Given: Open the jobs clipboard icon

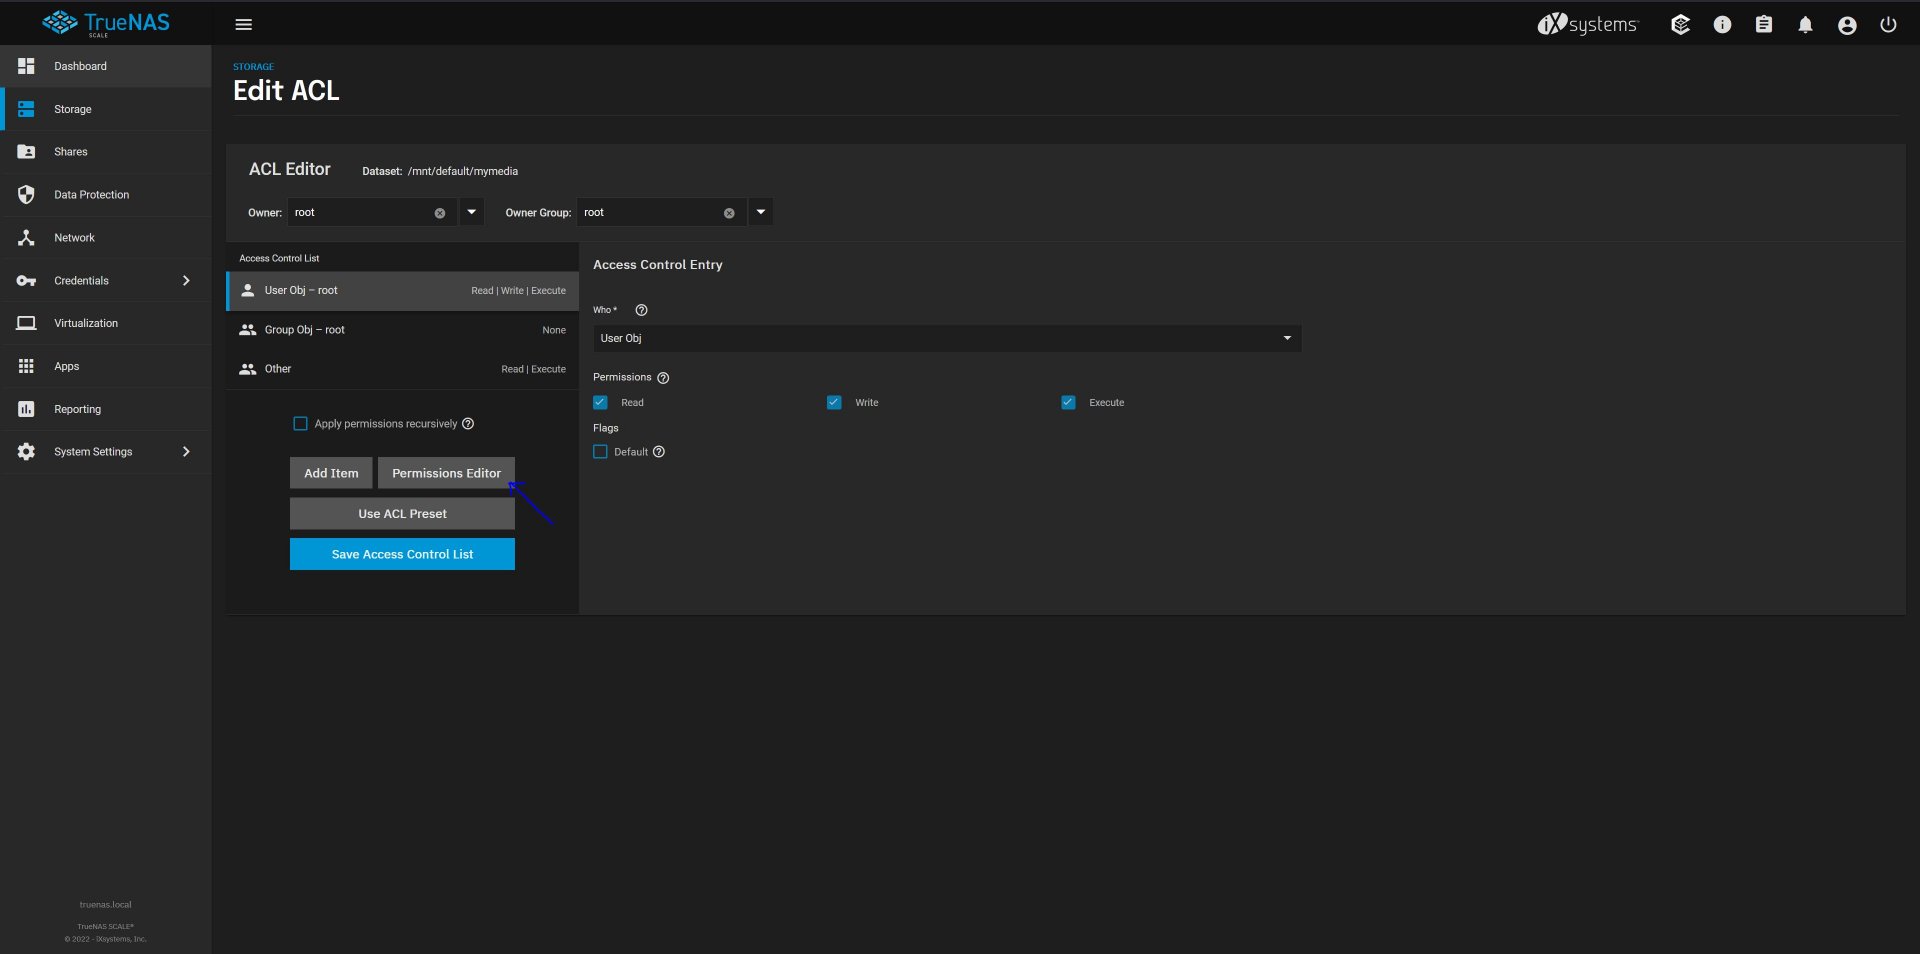Looking at the screenshot, I should pos(1764,25).
